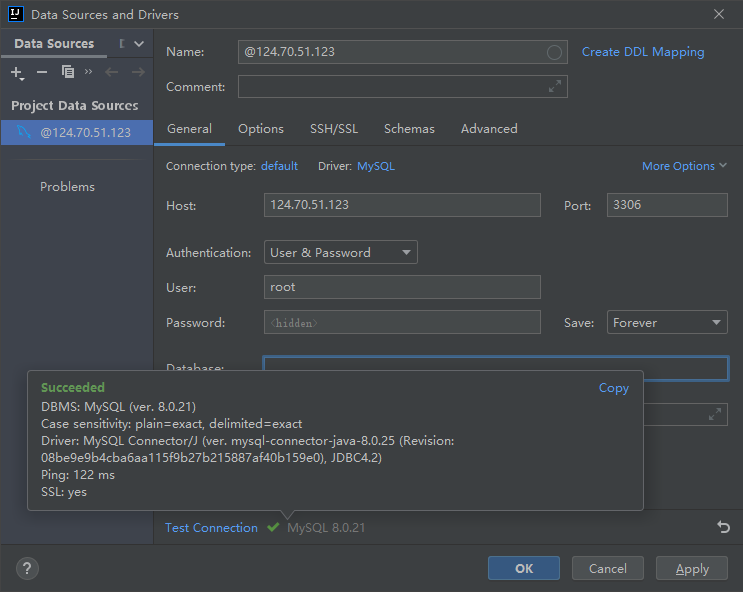Image resolution: width=743 pixels, height=592 pixels.
Task: Confirm with the OK button
Action: coord(524,568)
